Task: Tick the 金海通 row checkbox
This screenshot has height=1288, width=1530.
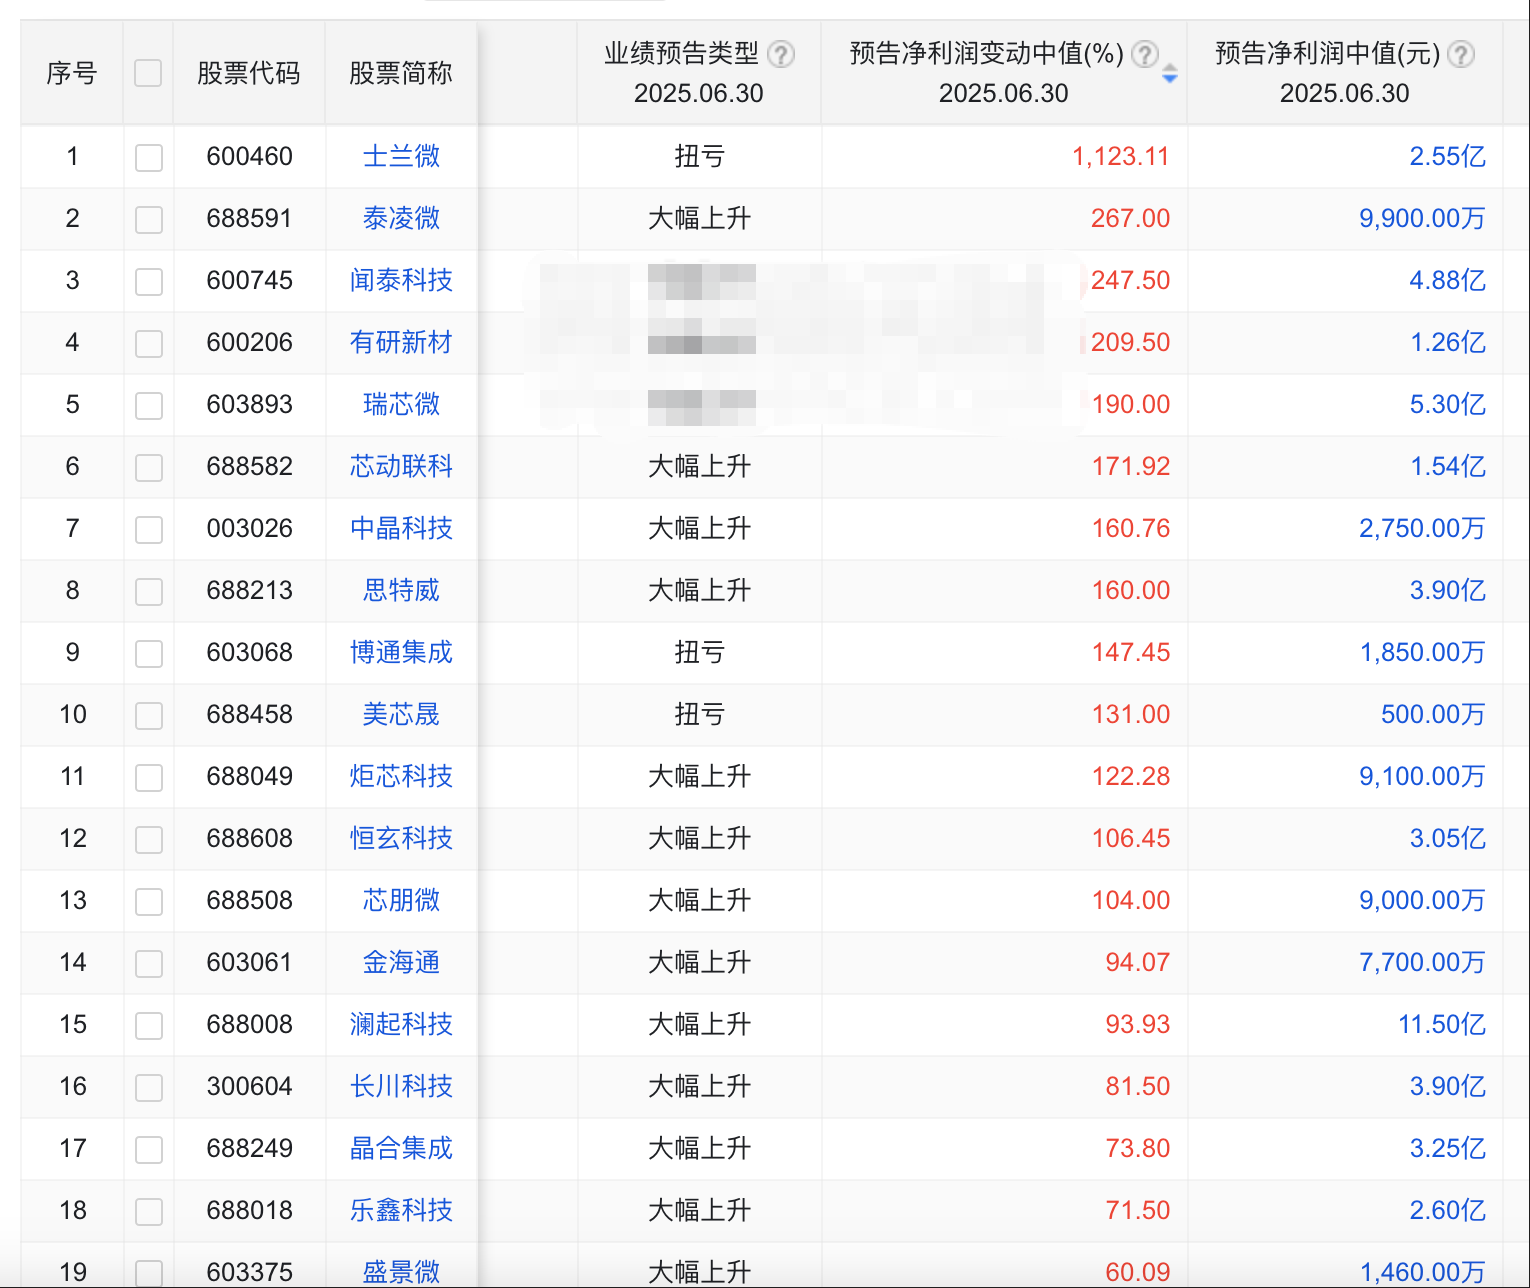Action: point(149,963)
